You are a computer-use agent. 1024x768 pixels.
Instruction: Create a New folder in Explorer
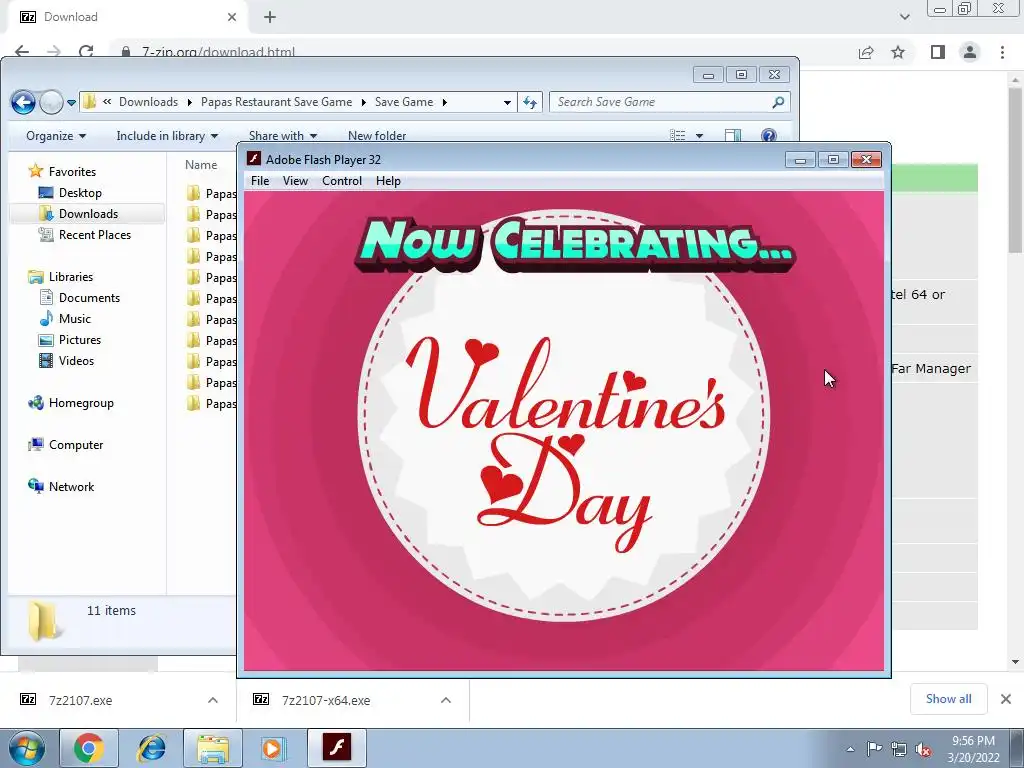pos(377,136)
